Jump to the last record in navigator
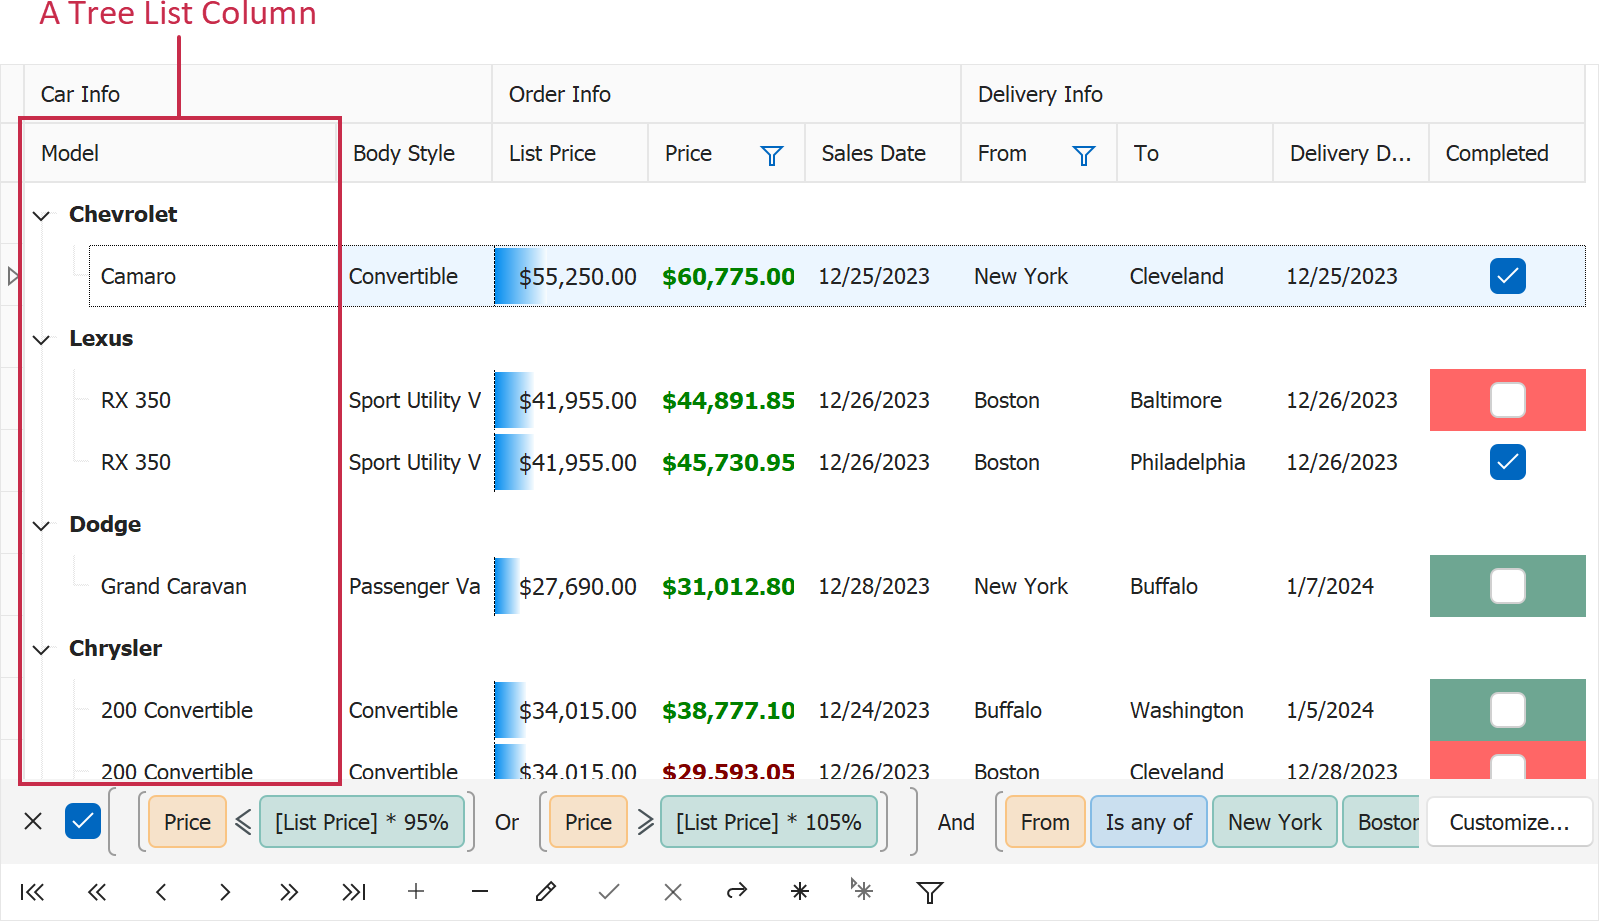The height and width of the screenshot is (921, 1599). click(x=354, y=892)
